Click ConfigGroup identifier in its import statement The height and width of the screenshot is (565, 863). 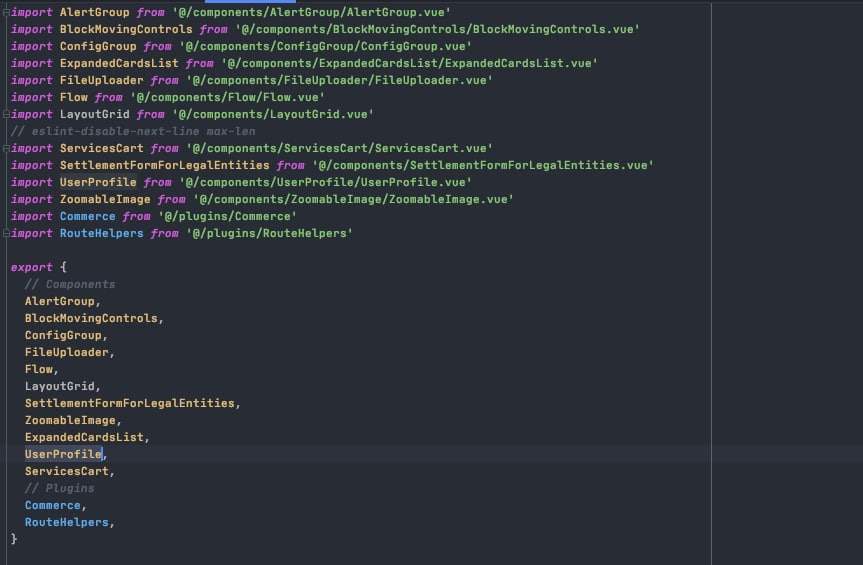[x=98, y=46]
